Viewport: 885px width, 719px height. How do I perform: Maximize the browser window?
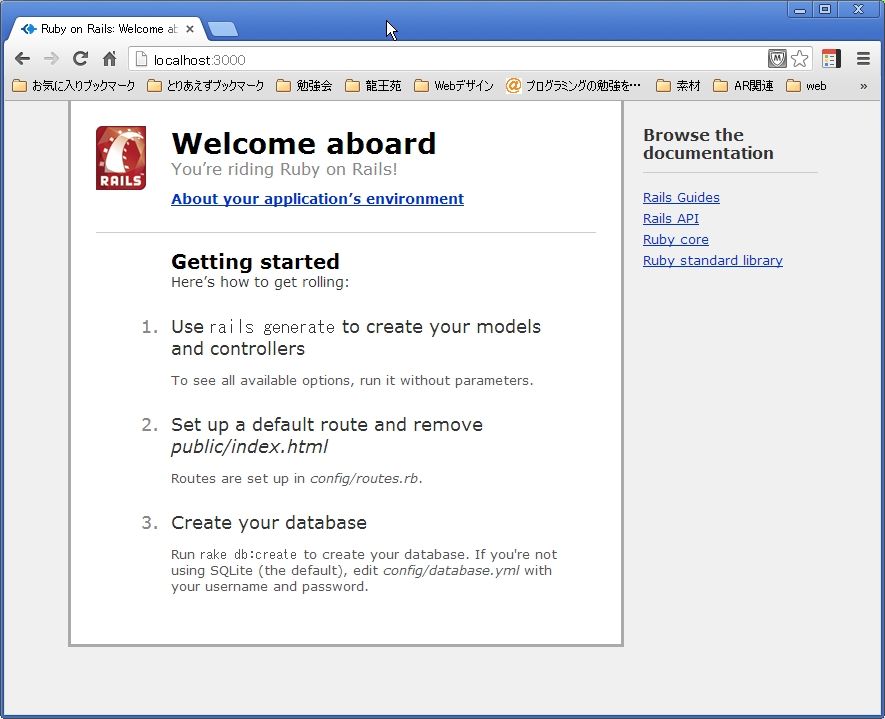(825, 10)
